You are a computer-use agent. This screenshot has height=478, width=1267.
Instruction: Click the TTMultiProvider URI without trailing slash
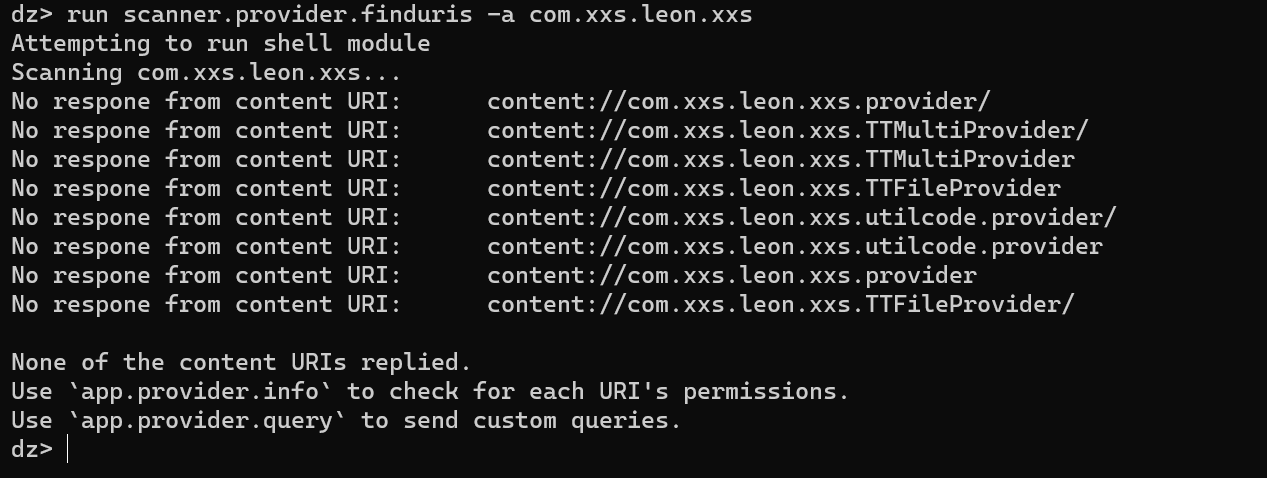(x=781, y=159)
